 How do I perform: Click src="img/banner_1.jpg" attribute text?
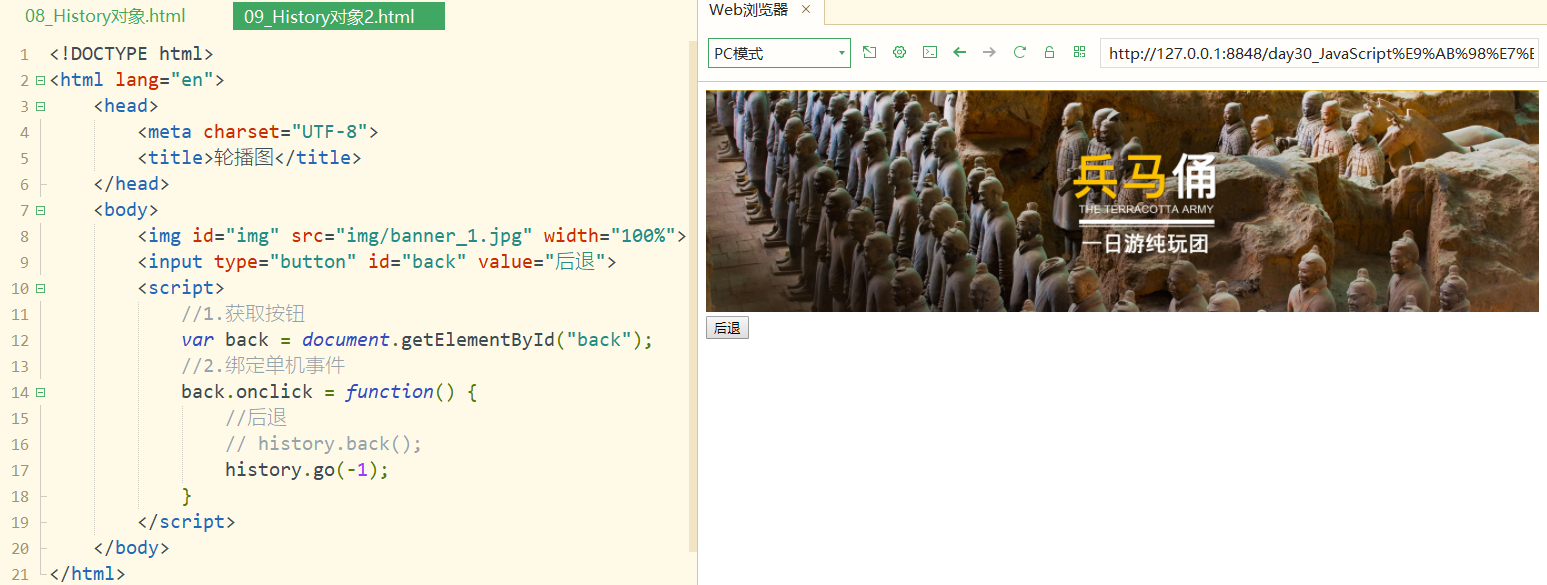[412, 236]
